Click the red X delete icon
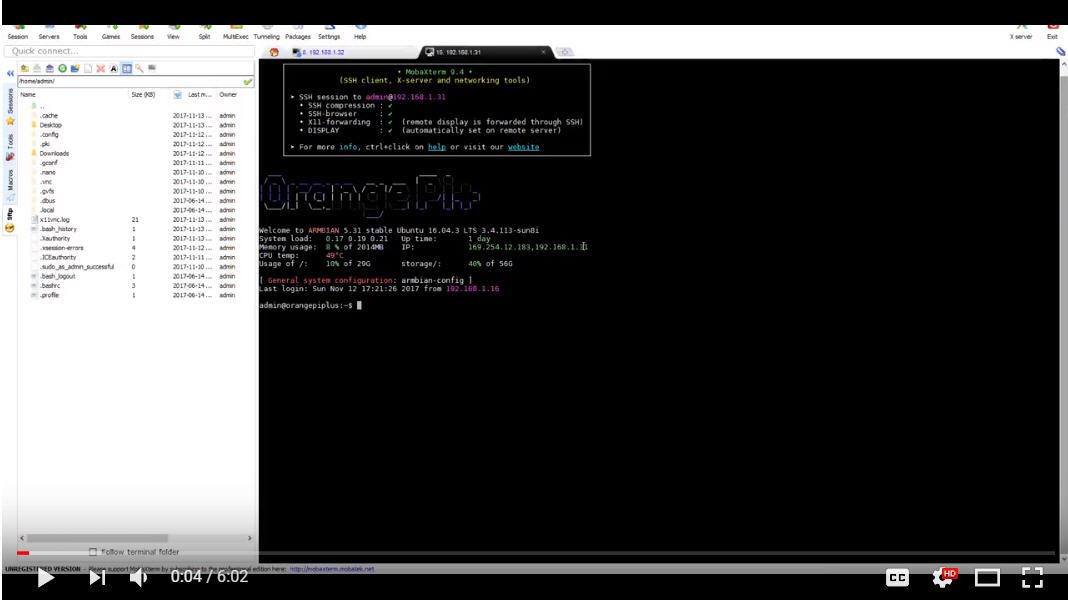 coord(101,68)
